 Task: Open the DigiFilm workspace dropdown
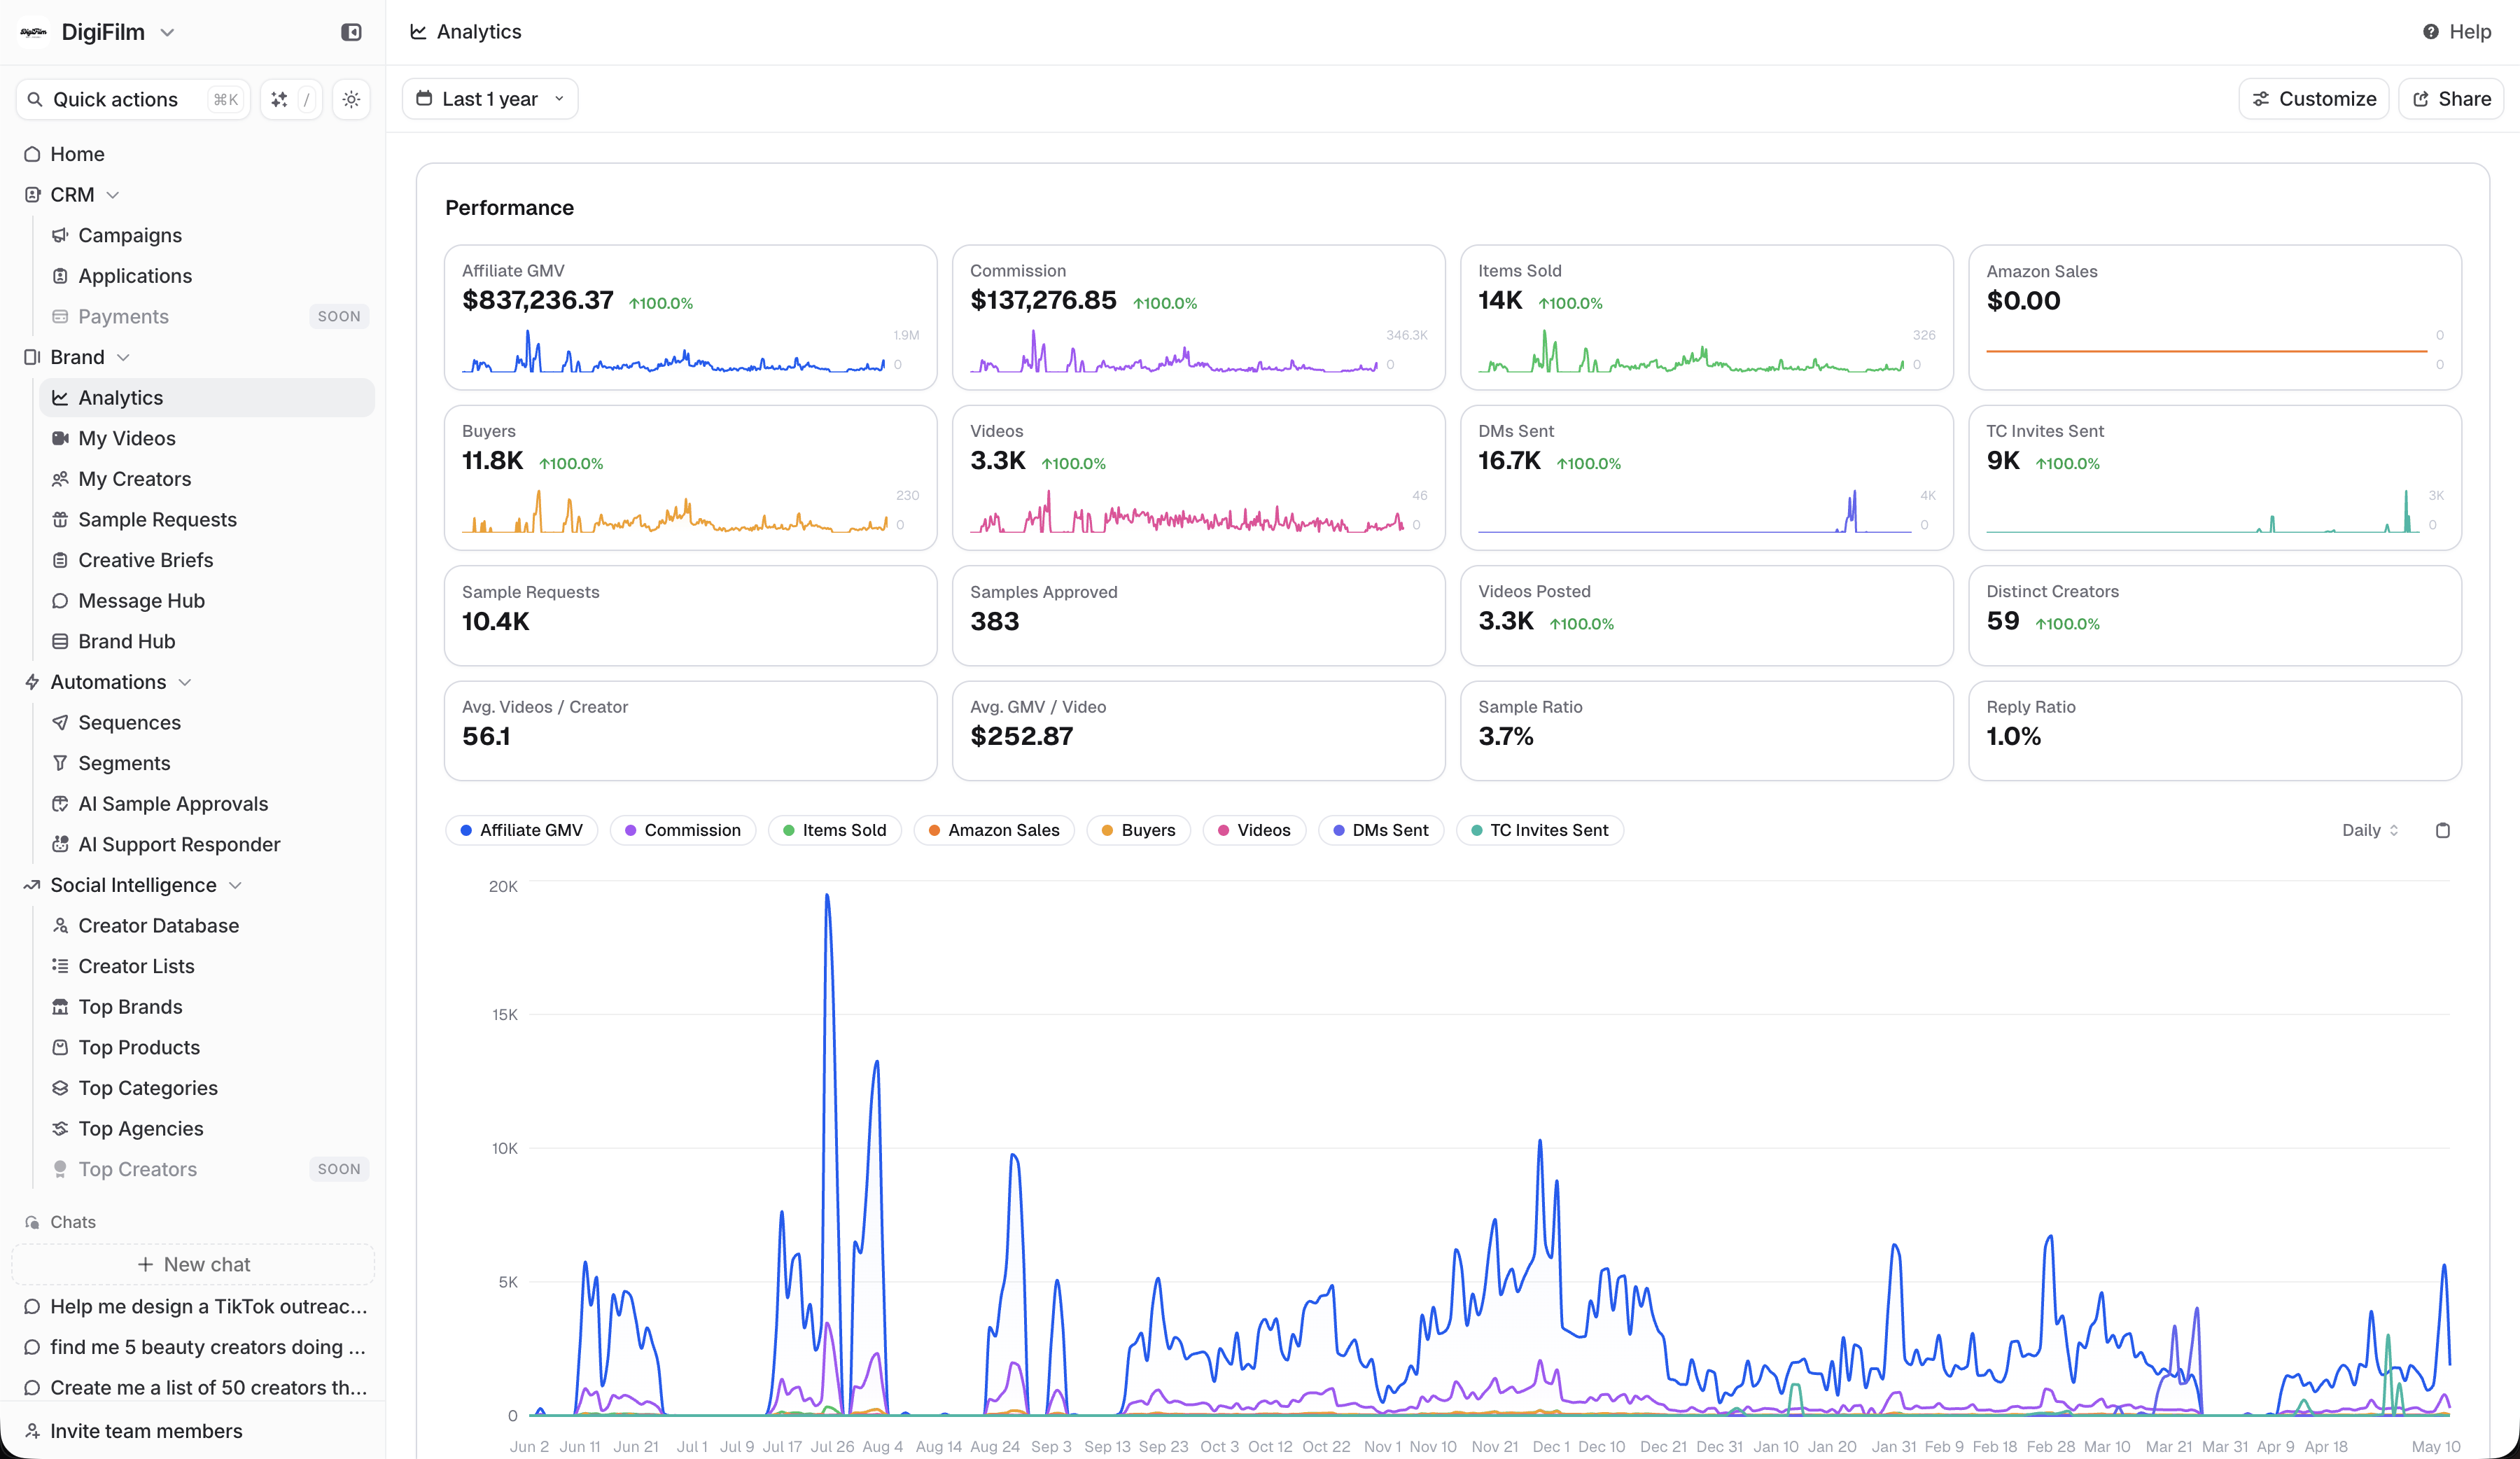(98, 32)
